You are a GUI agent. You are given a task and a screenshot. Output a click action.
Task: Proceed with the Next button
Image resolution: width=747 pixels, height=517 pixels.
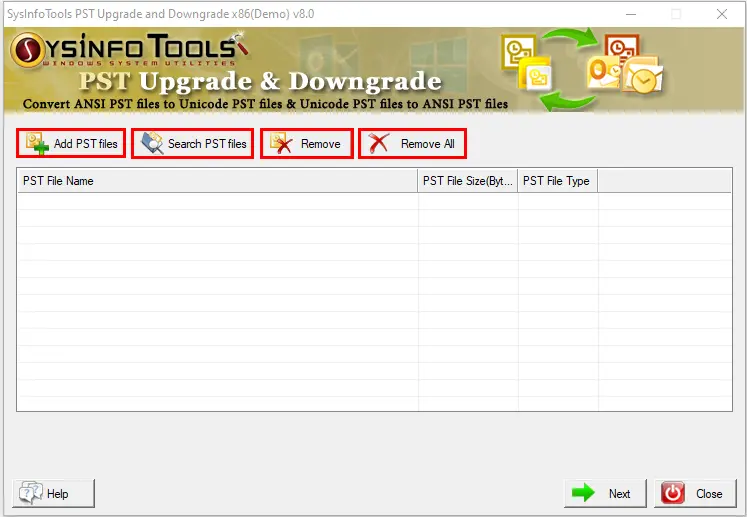click(x=606, y=493)
